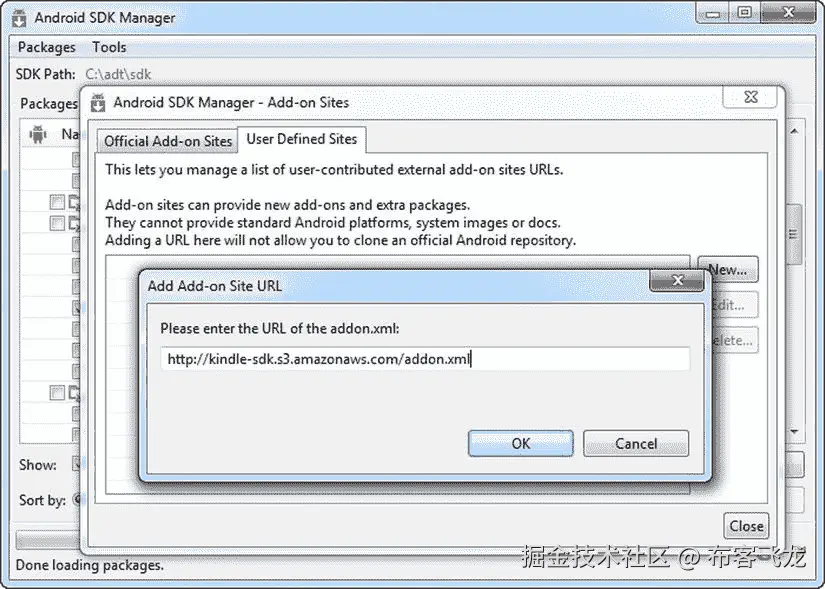Click the Android robot icon in packages header
The height and width of the screenshot is (589, 825).
tap(39, 133)
